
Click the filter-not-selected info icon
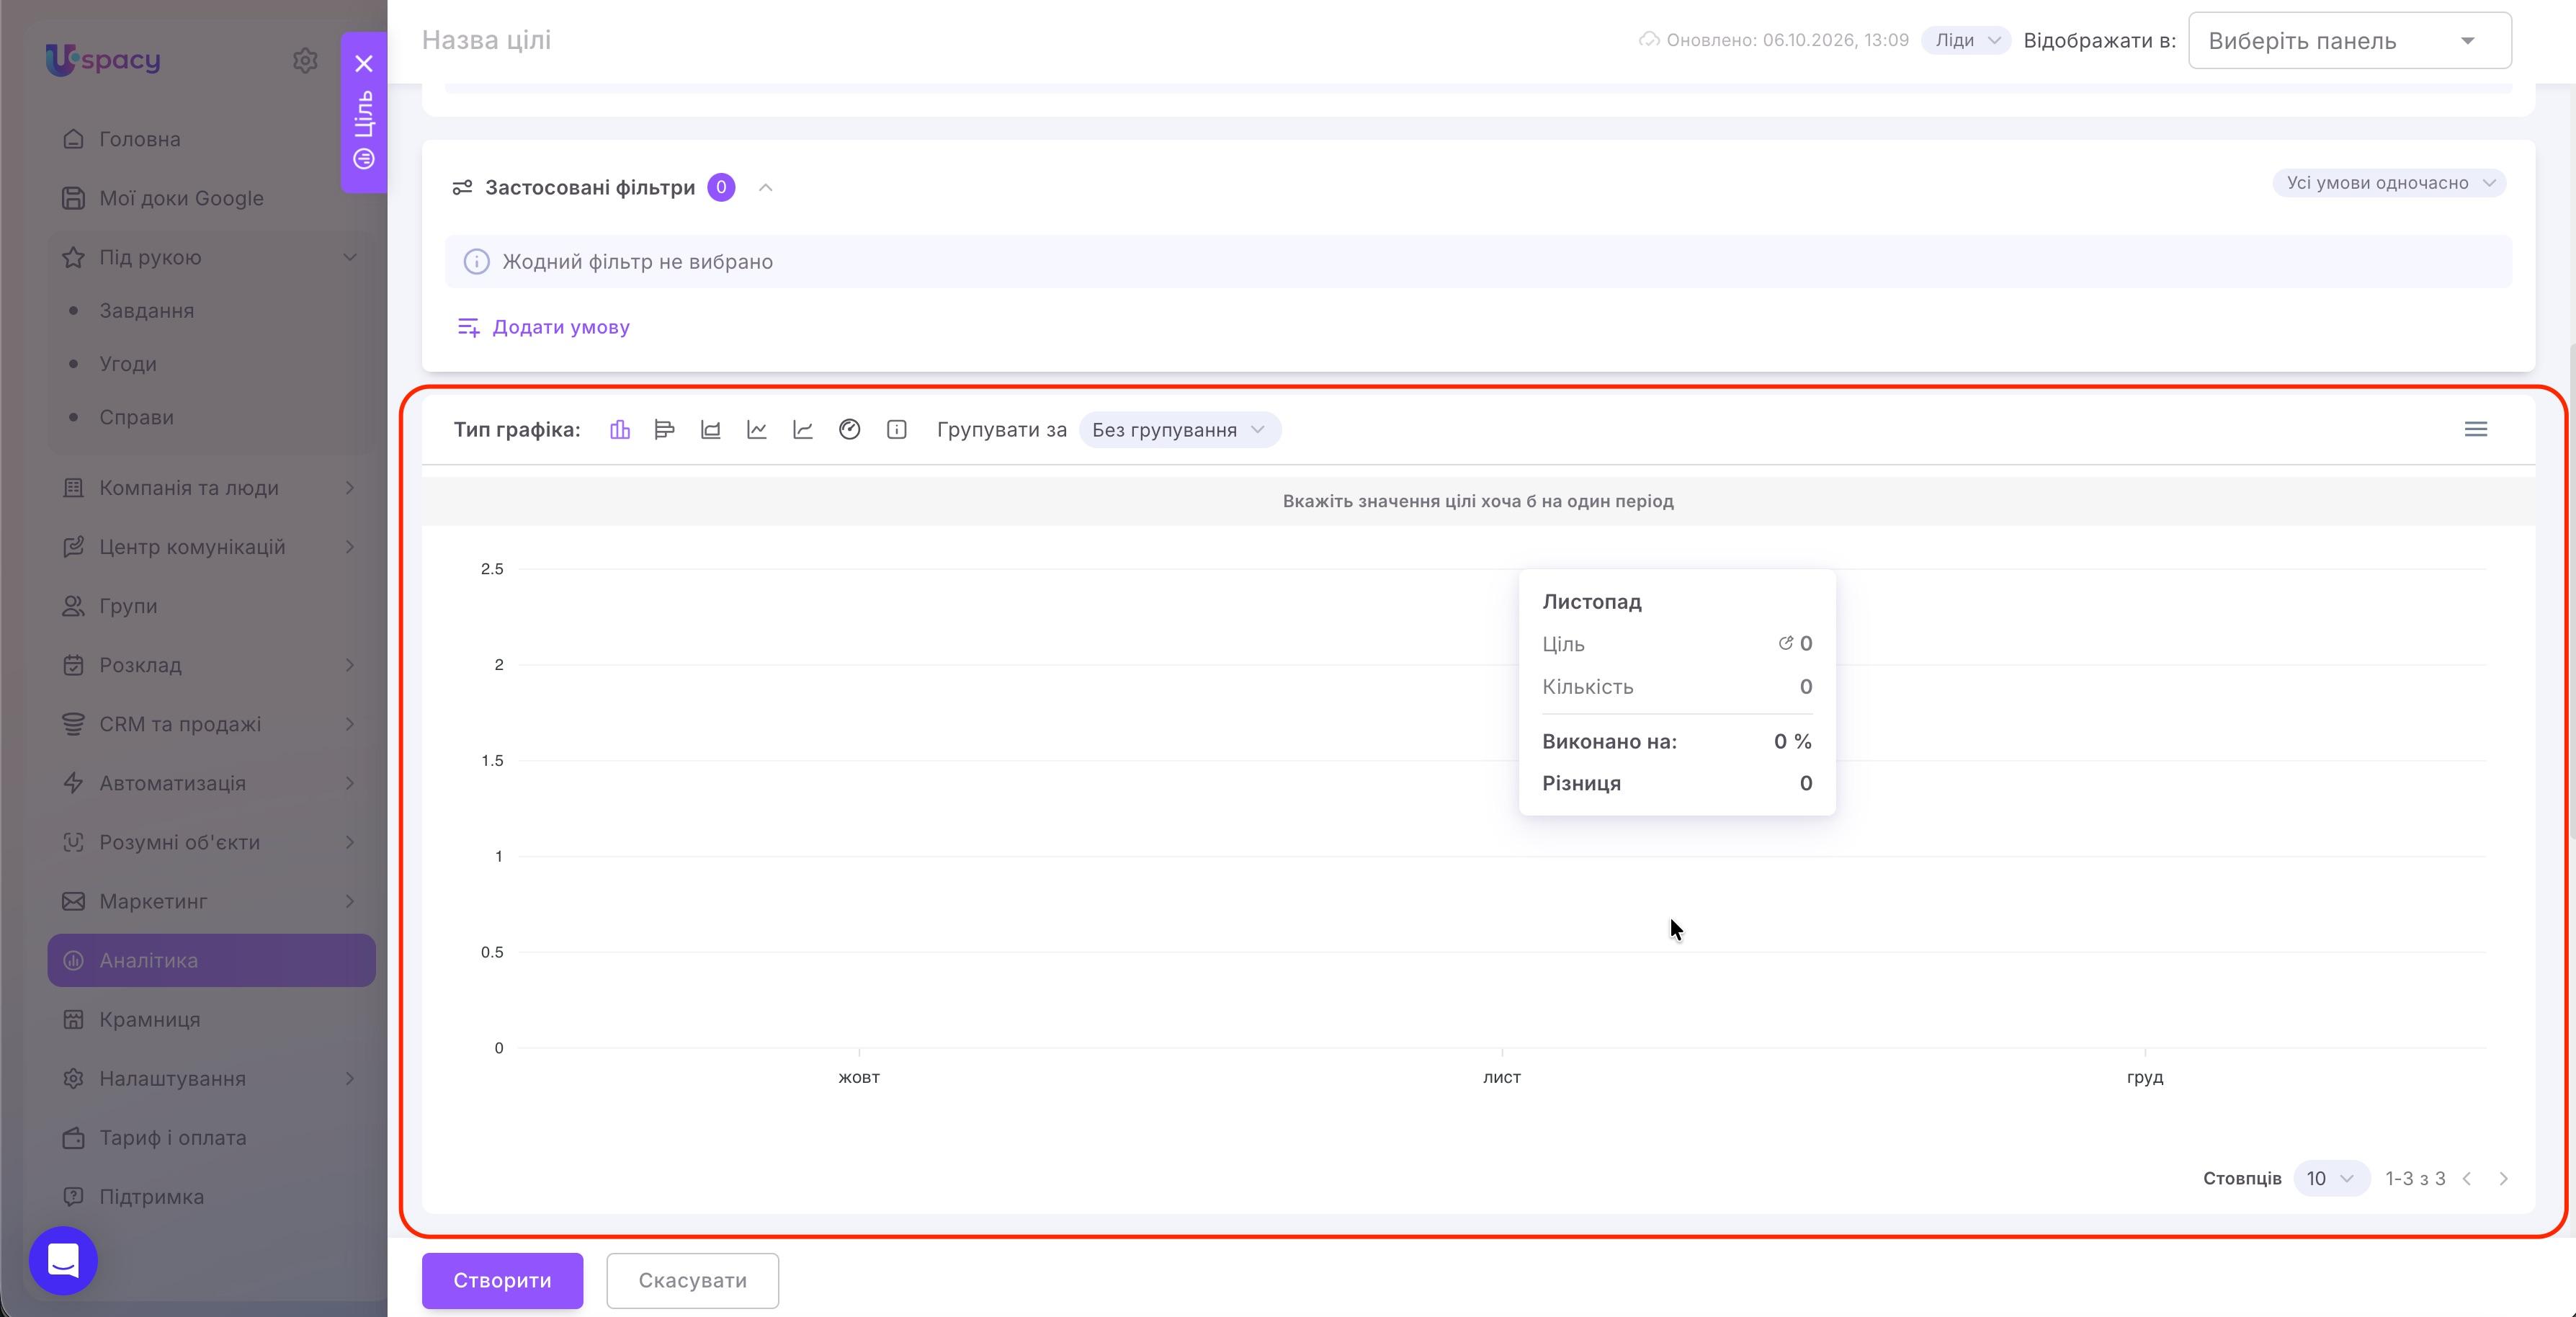pyautogui.click(x=476, y=262)
